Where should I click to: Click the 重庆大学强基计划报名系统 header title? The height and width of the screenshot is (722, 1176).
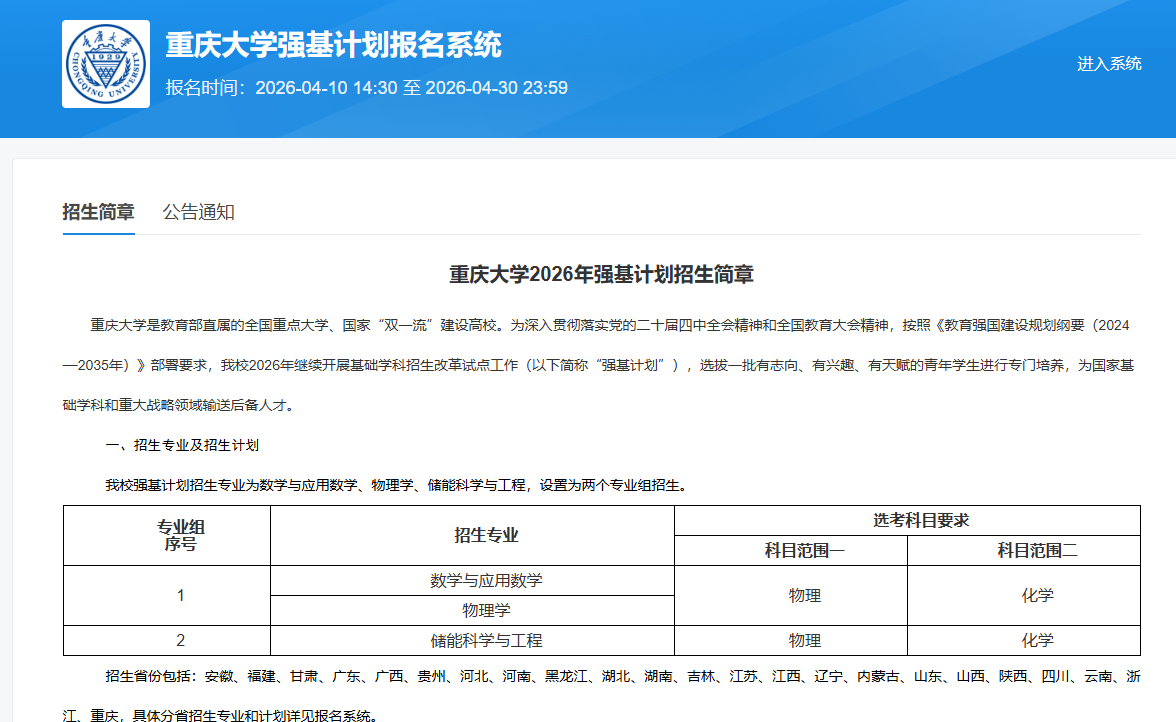pyautogui.click(x=333, y=45)
